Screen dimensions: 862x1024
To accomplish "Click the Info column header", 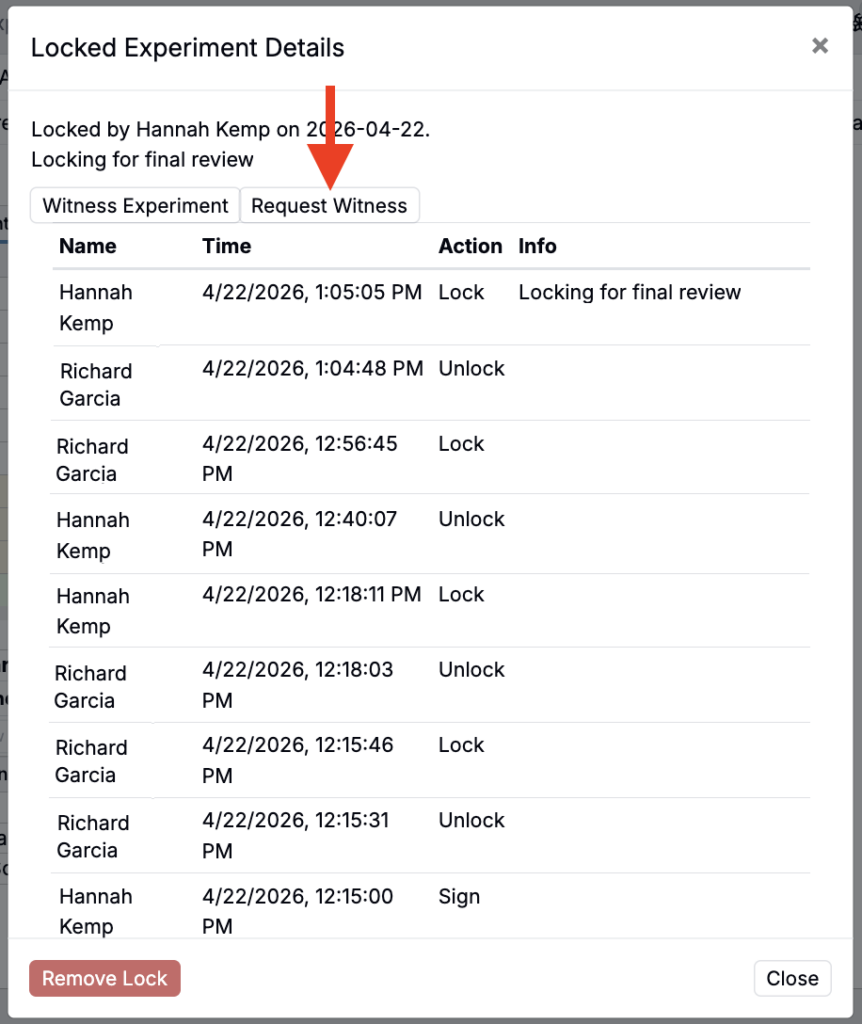I will 537,246.
